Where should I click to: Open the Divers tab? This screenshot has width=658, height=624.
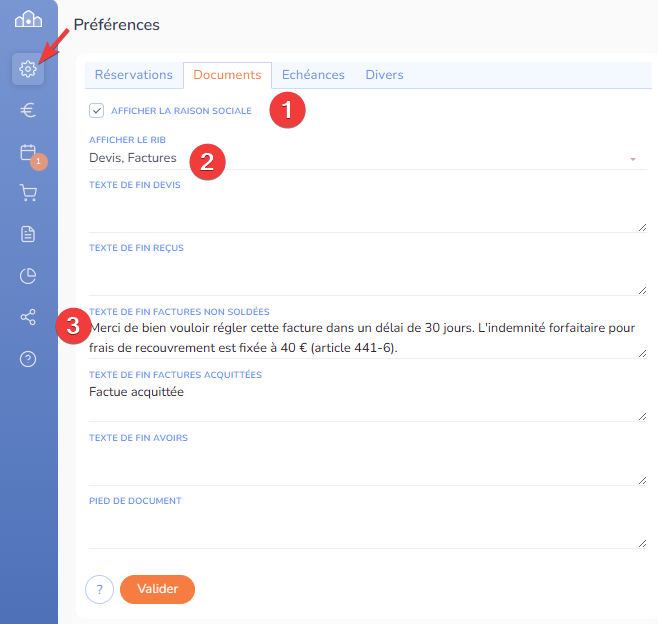384,75
